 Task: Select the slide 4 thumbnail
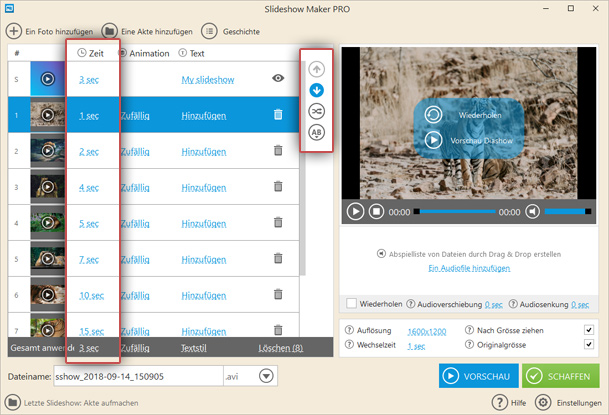48,222
